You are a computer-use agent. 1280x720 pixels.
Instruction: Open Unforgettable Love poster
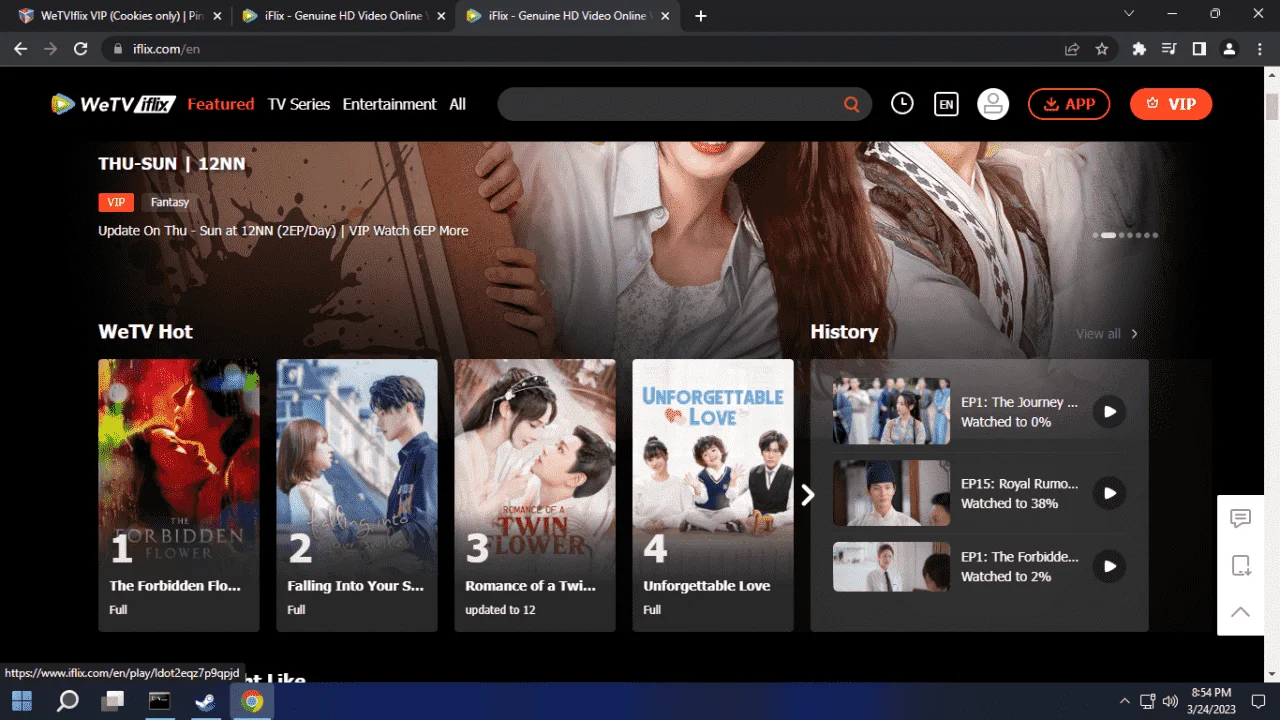pyautogui.click(x=713, y=464)
